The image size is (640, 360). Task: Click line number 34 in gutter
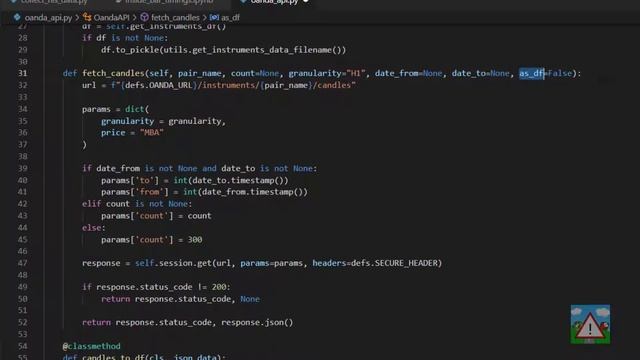pyautogui.click(x=22, y=109)
